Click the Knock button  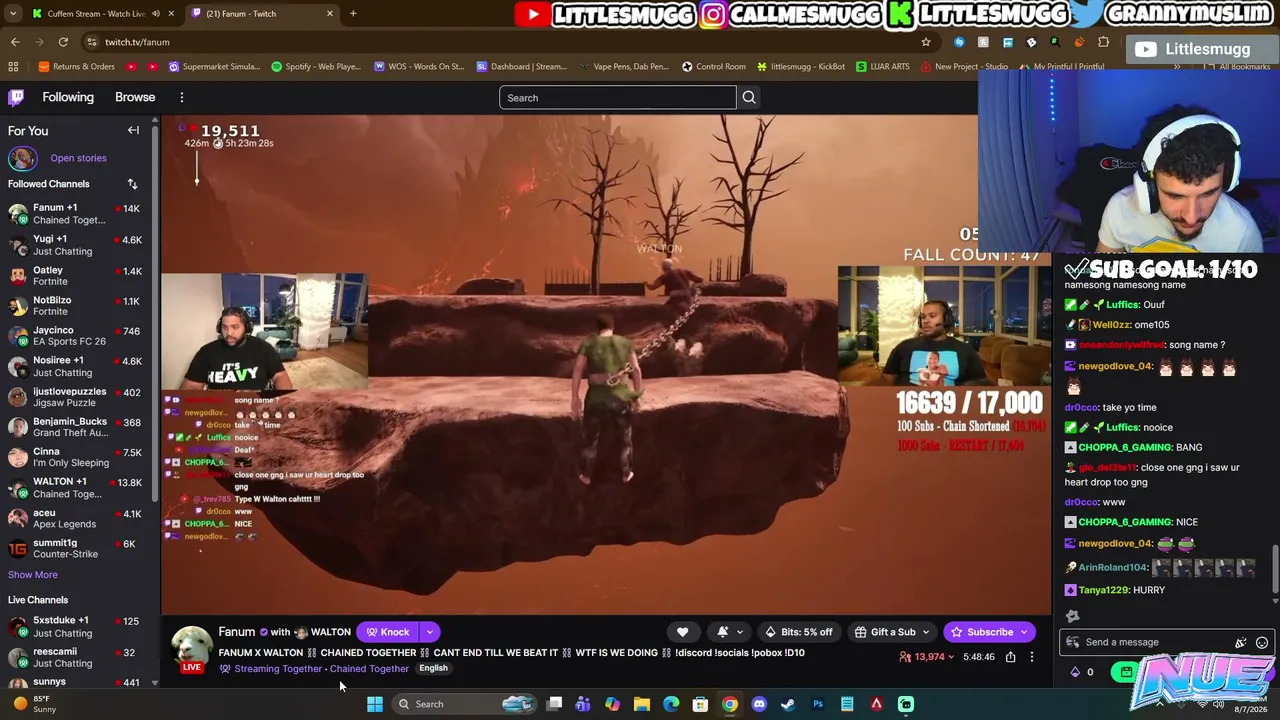388,632
